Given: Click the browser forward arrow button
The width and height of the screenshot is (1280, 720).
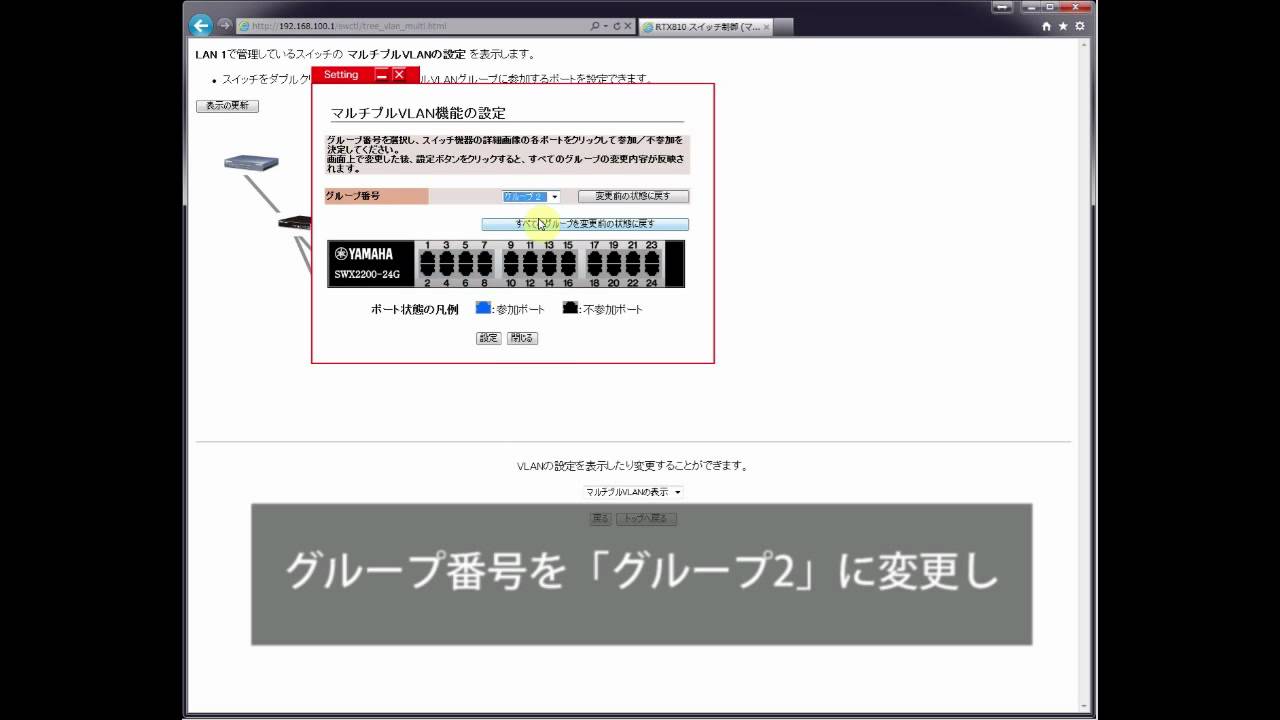Looking at the screenshot, I should (225, 26).
